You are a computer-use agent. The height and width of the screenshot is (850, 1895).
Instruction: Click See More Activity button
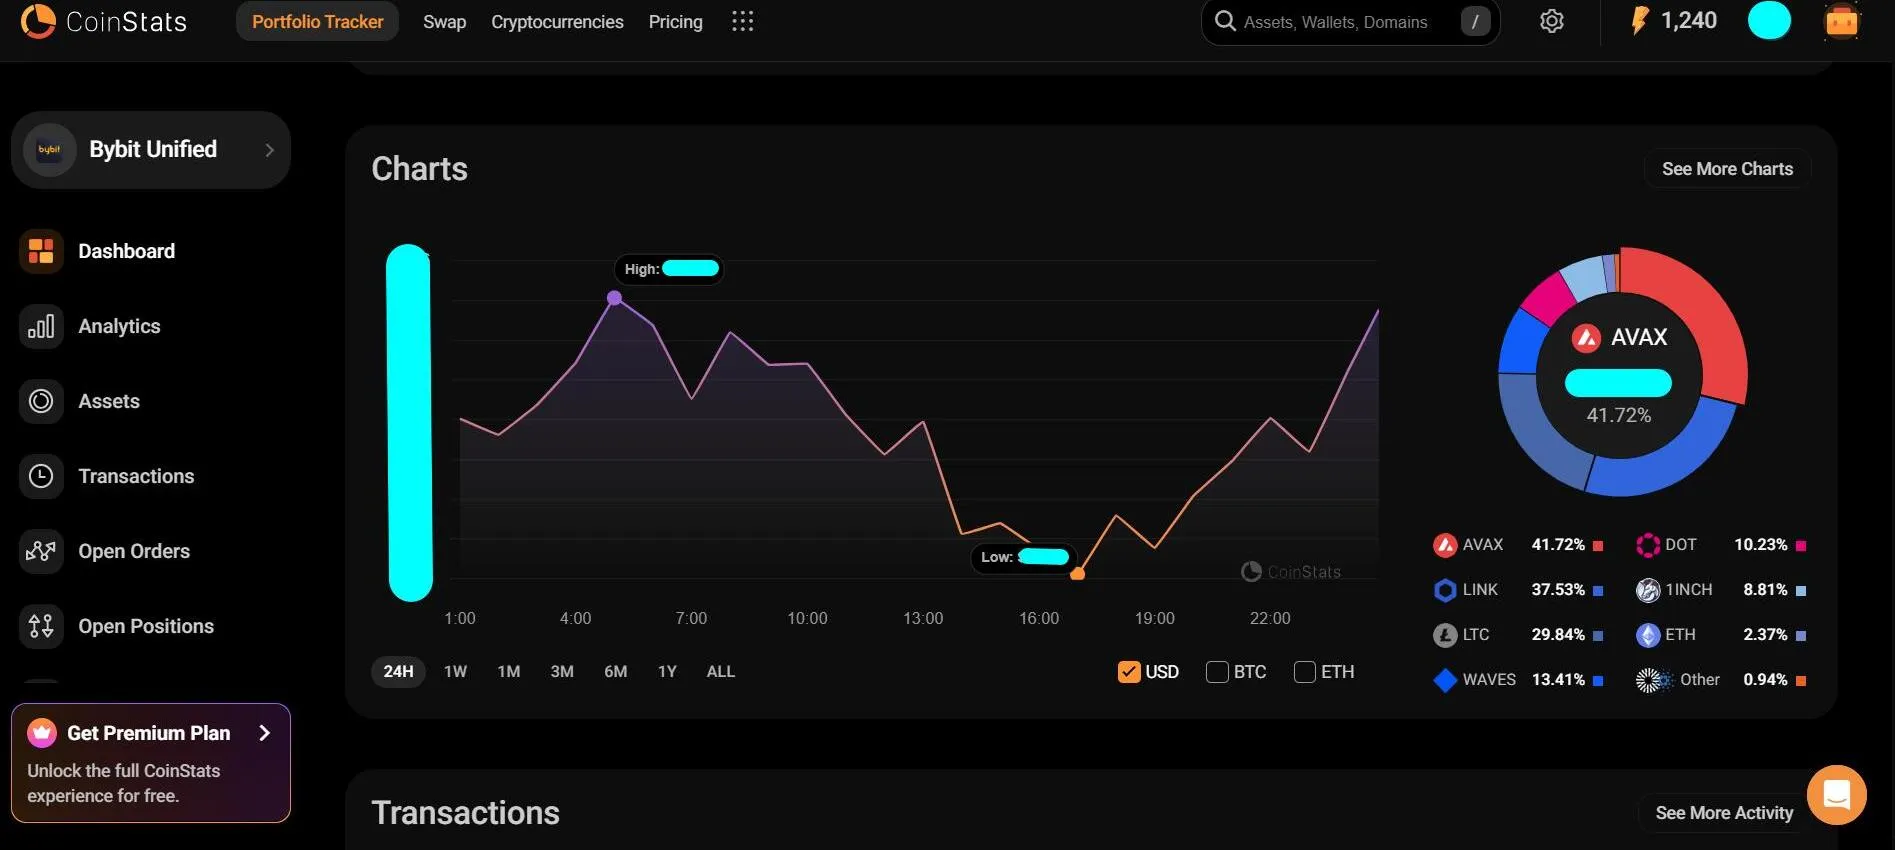[x=1724, y=813]
